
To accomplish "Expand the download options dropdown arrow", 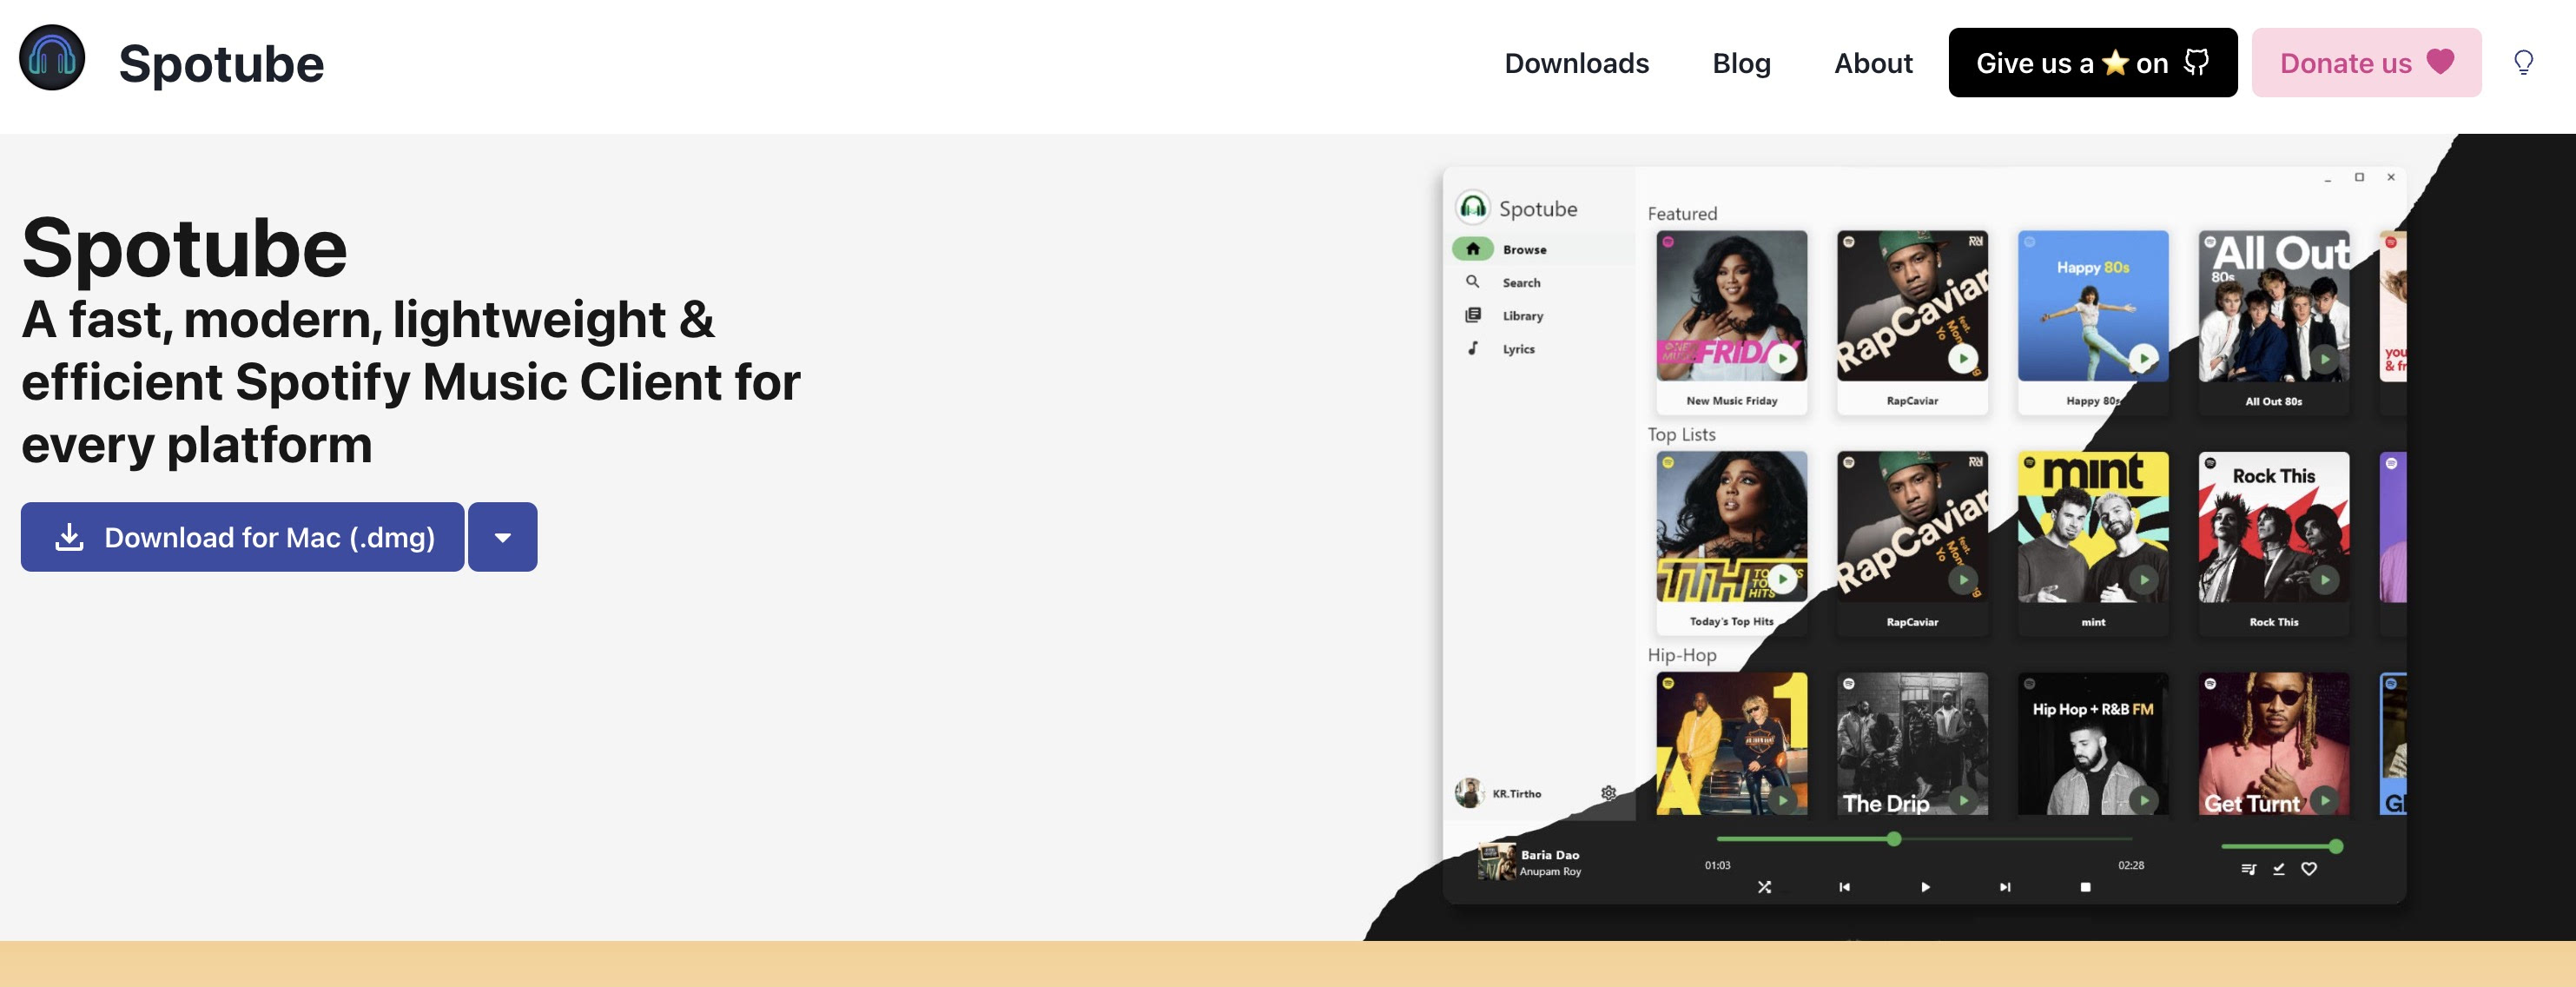I will [502, 537].
